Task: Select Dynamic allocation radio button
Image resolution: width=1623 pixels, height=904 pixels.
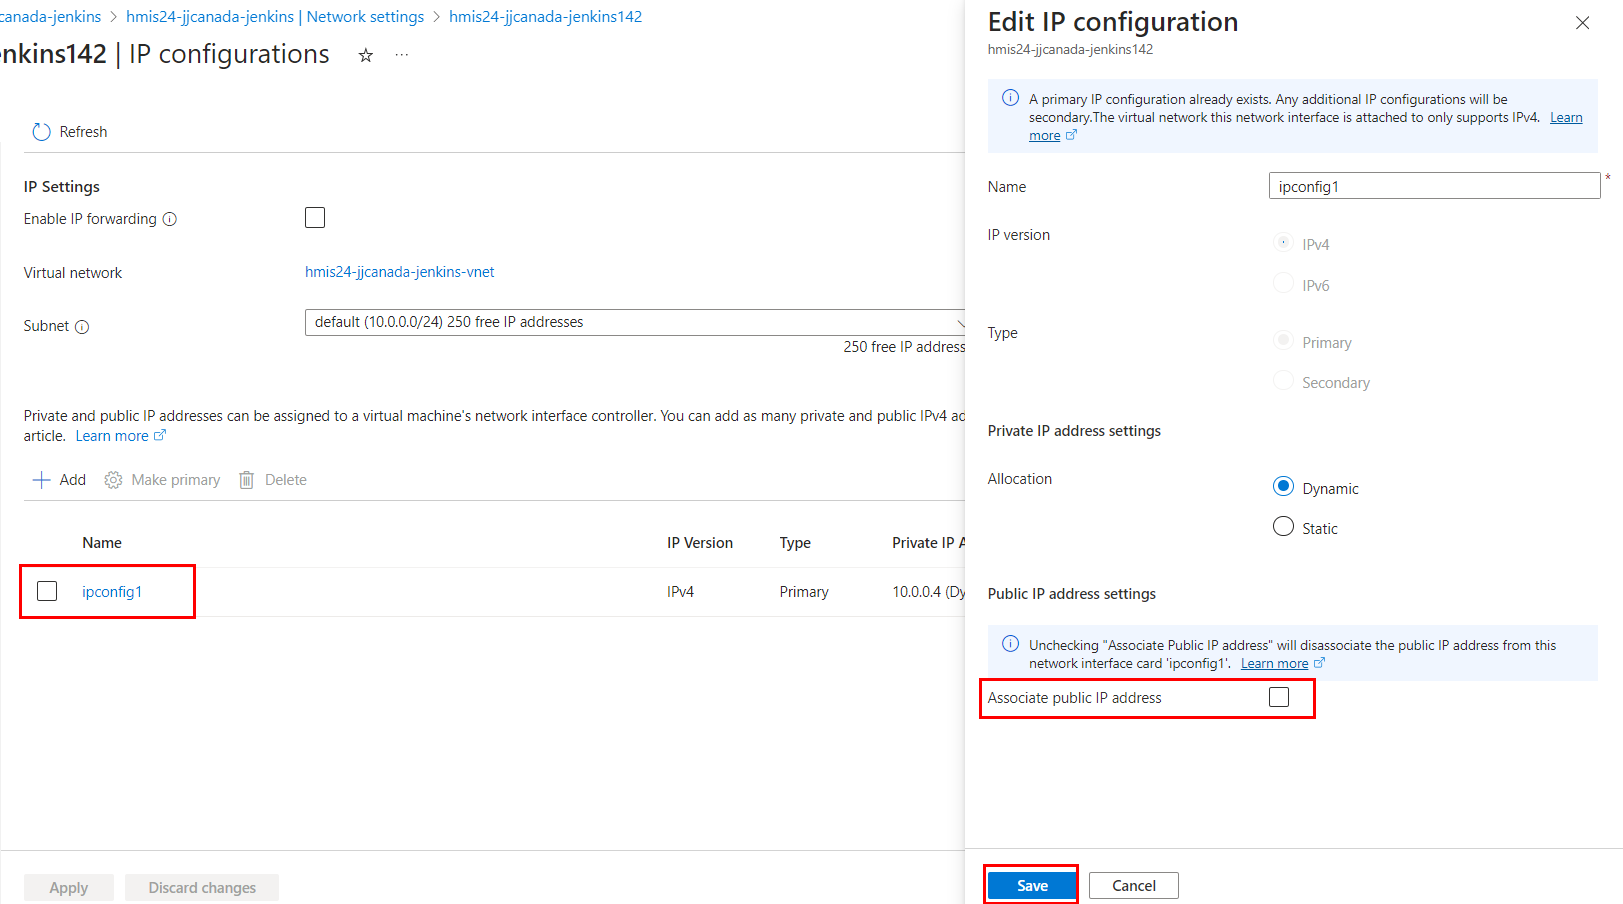Action: [1283, 487]
